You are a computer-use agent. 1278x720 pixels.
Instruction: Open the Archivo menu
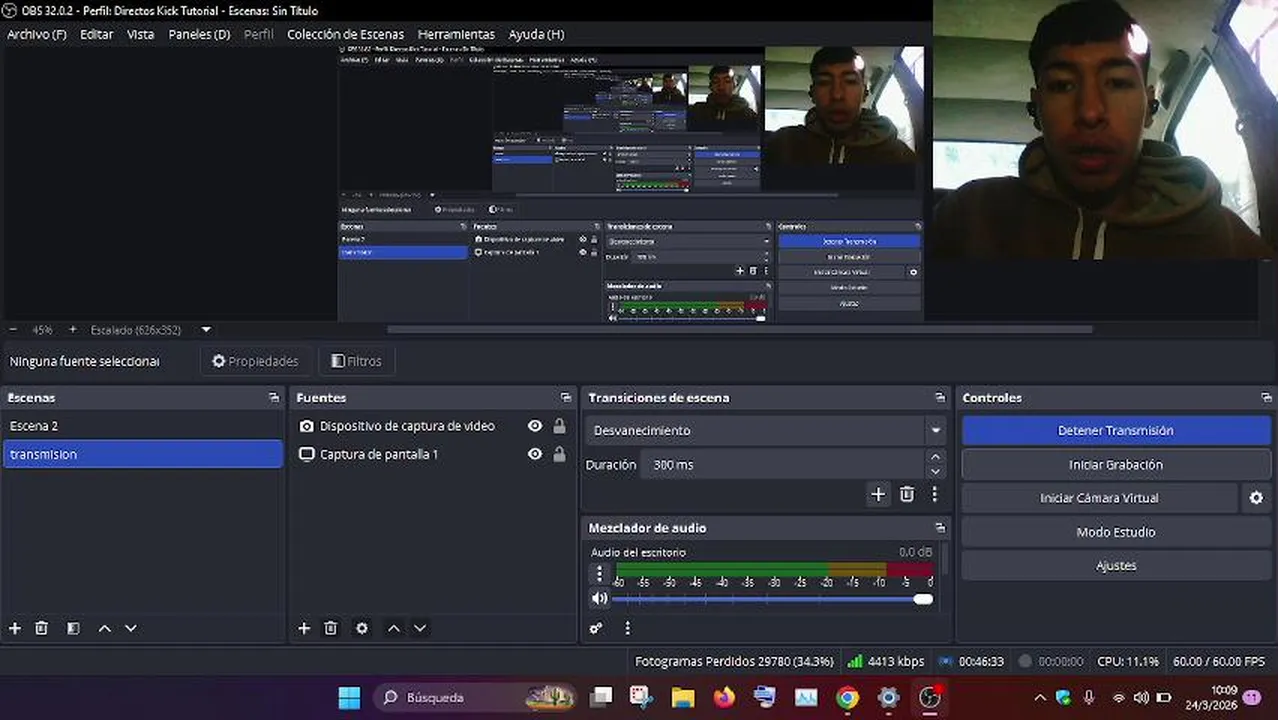click(x=37, y=34)
